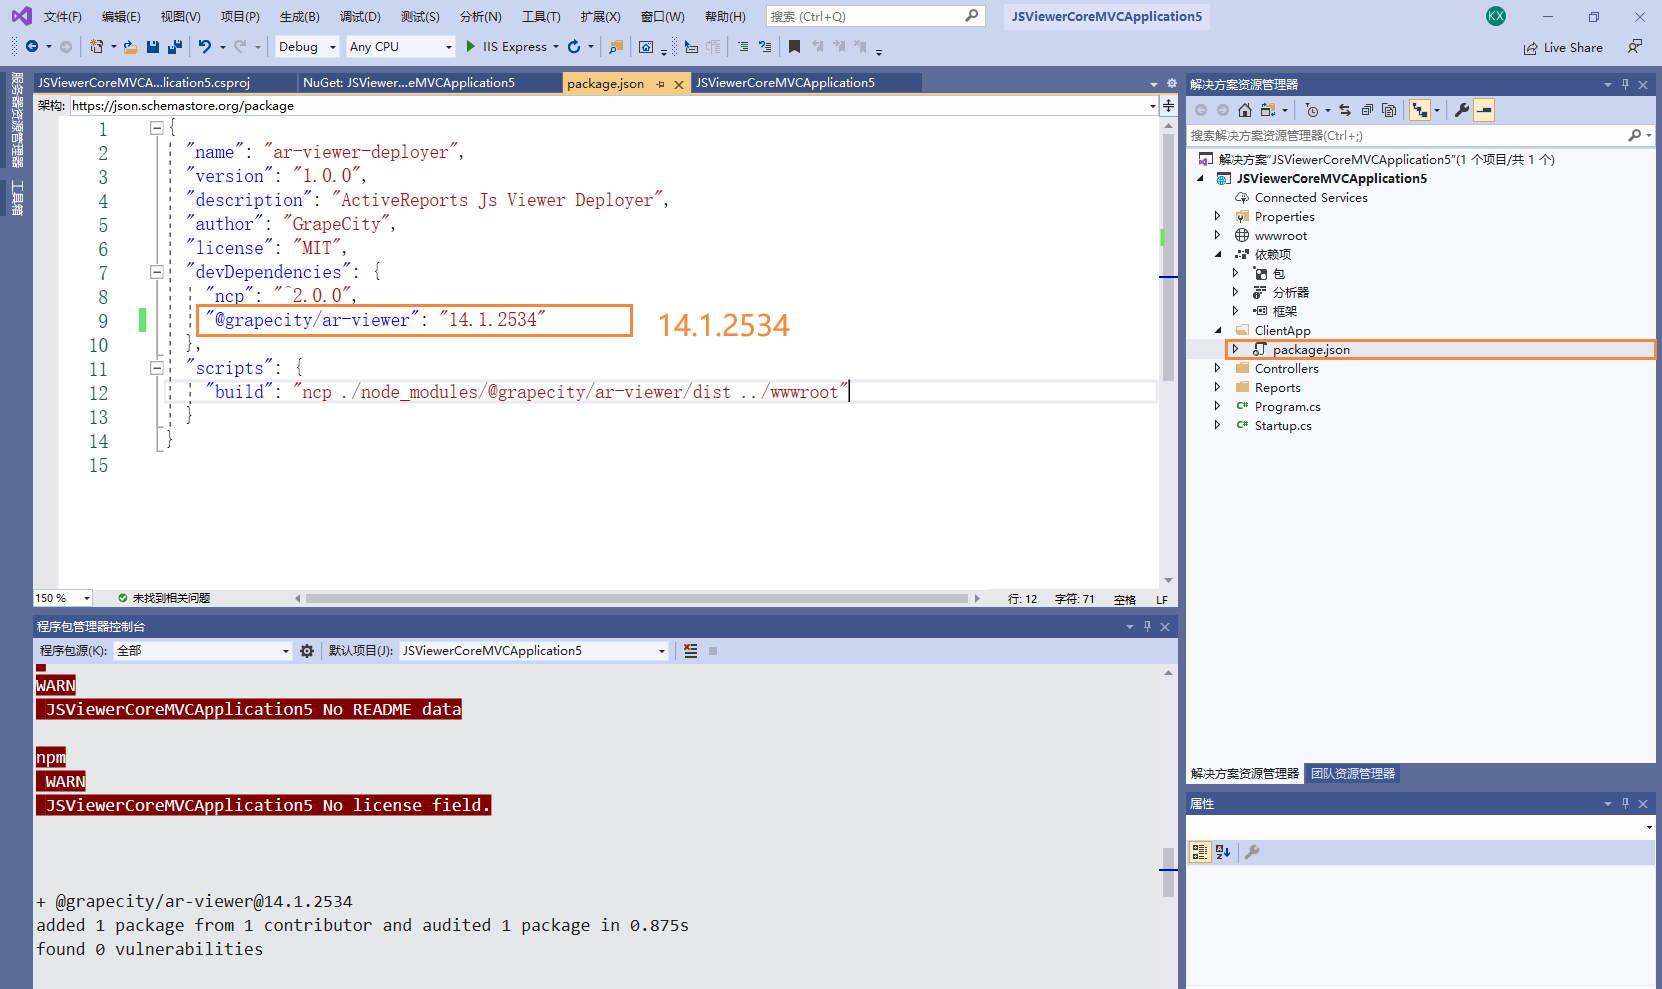Open the 调试(D) debug menu

(360, 16)
